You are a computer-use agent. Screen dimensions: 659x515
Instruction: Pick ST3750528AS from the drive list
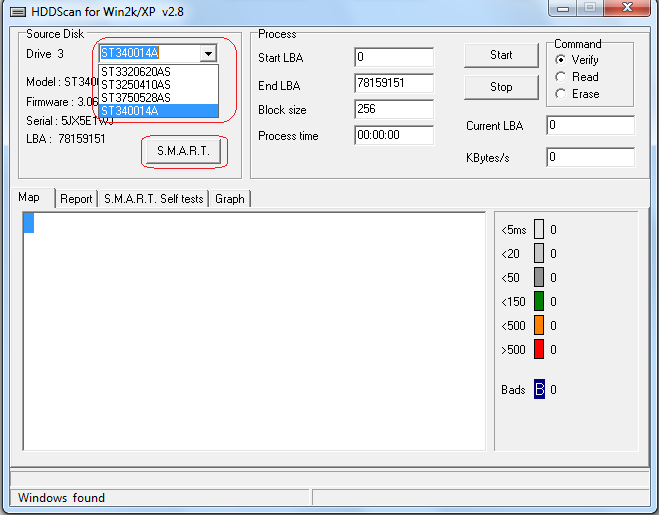(x=158, y=98)
